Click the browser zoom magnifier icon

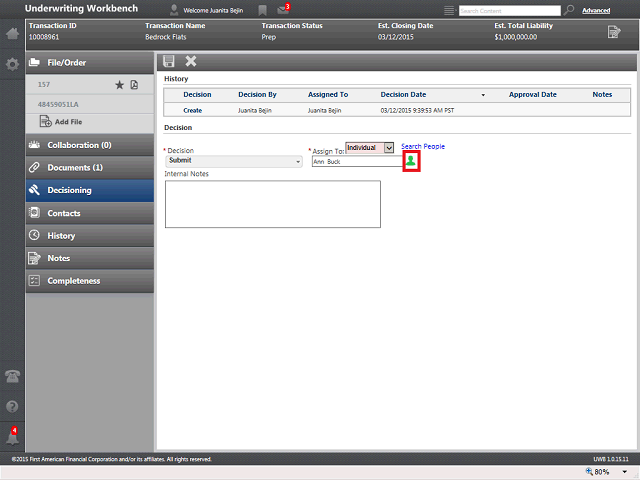589,471
